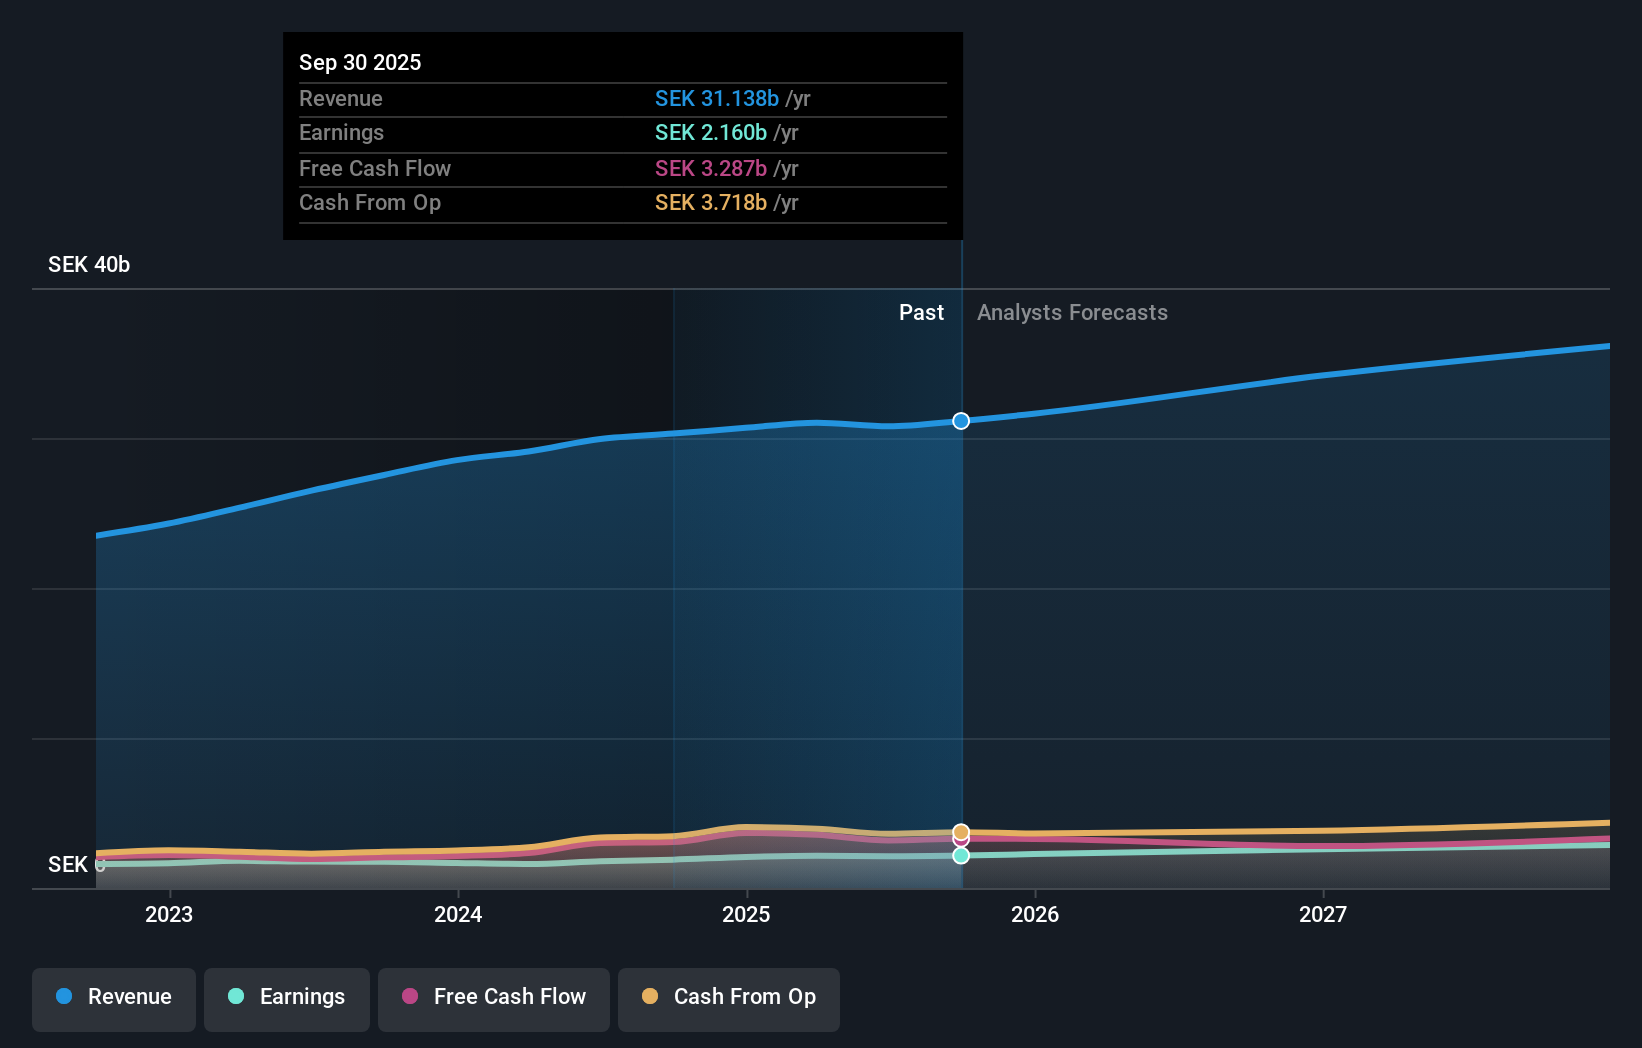Click the Past section label
The width and height of the screenshot is (1642, 1048).
click(x=921, y=312)
